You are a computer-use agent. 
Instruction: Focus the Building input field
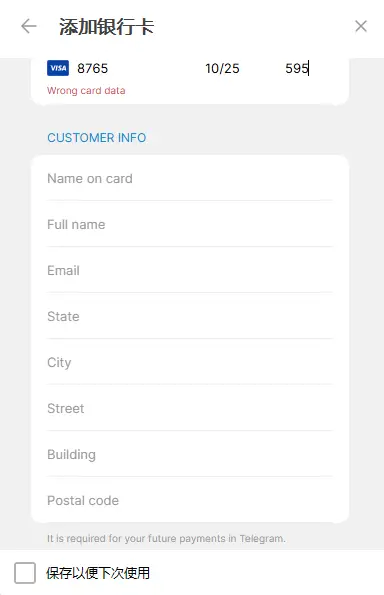pyautogui.click(x=190, y=454)
